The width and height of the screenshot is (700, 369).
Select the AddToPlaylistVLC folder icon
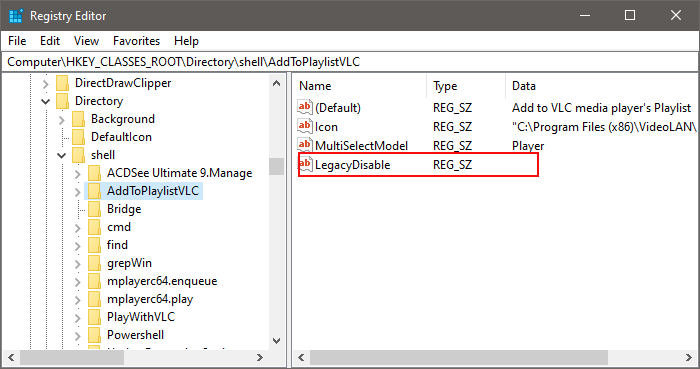pyautogui.click(x=95, y=191)
